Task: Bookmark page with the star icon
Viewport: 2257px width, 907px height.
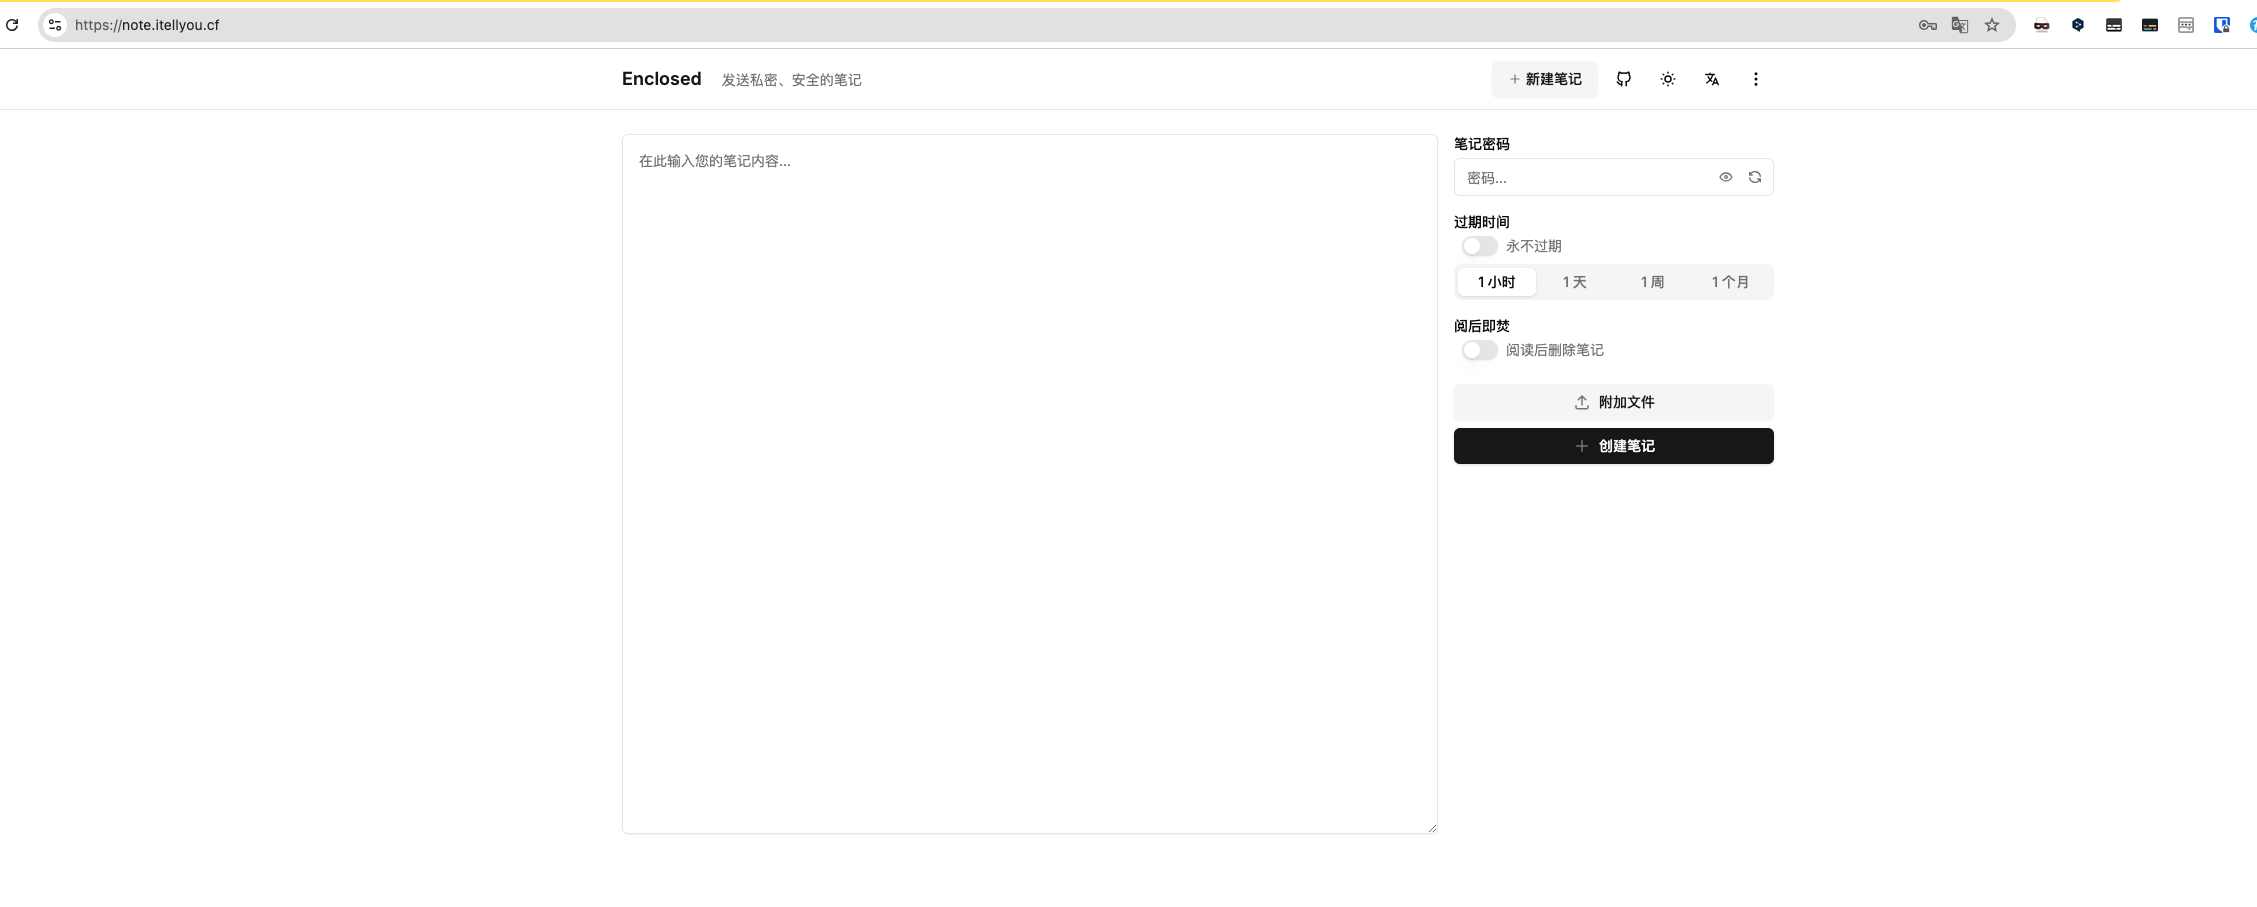Action: point(1991,25)
